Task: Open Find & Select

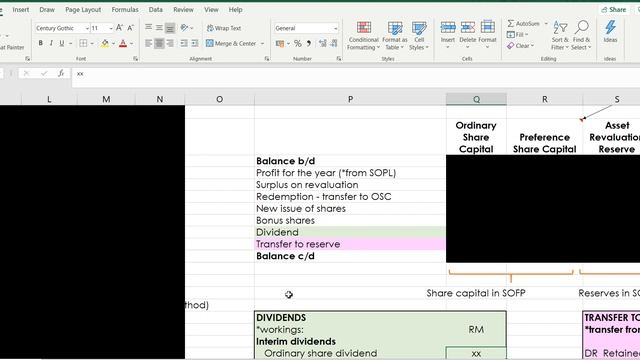Action: pyautogui.click(x=581, y=36)
